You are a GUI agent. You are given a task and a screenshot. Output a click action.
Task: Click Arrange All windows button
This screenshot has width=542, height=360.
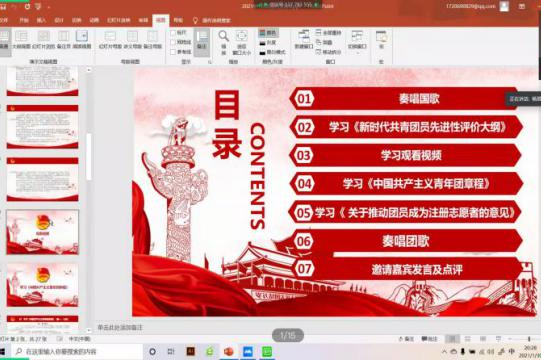coord(328,33)
